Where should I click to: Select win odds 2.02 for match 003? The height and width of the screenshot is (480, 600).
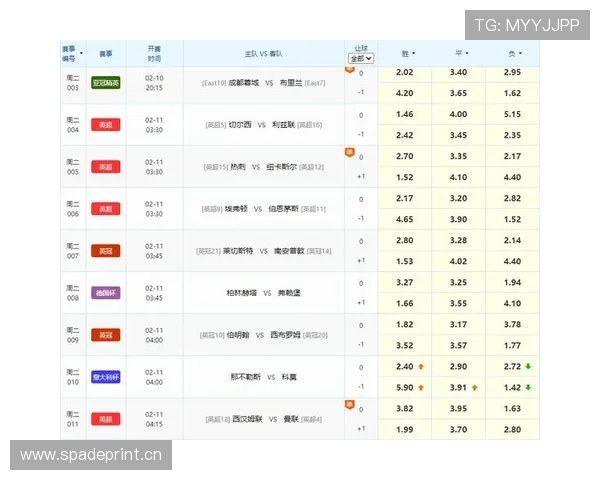click(404, 72)
